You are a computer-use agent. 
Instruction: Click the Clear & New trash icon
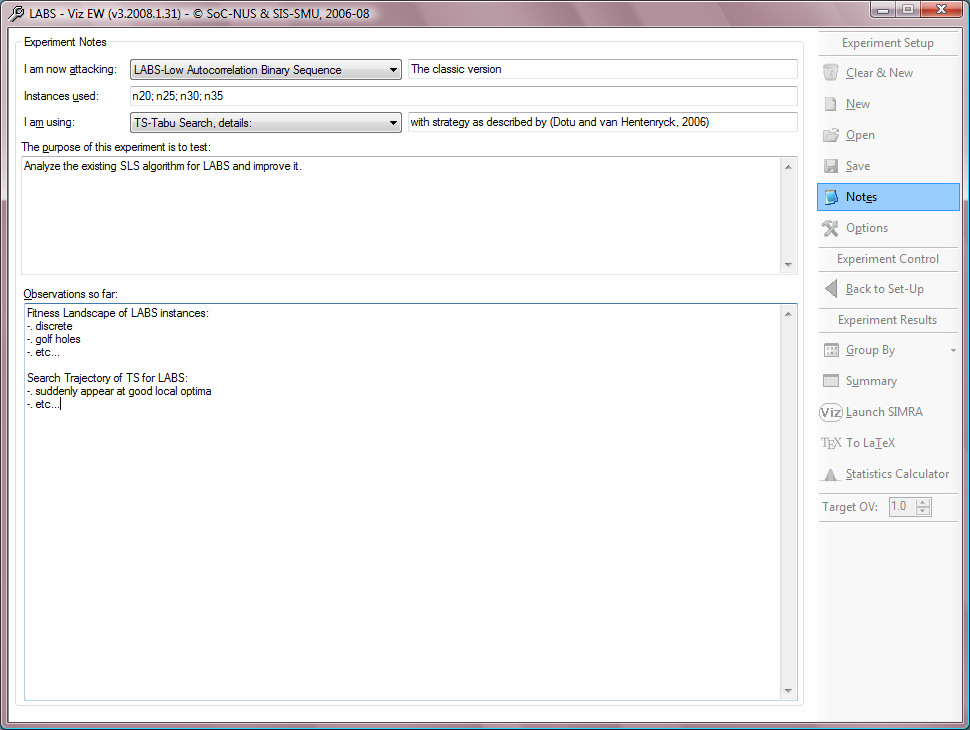[831, 72]
